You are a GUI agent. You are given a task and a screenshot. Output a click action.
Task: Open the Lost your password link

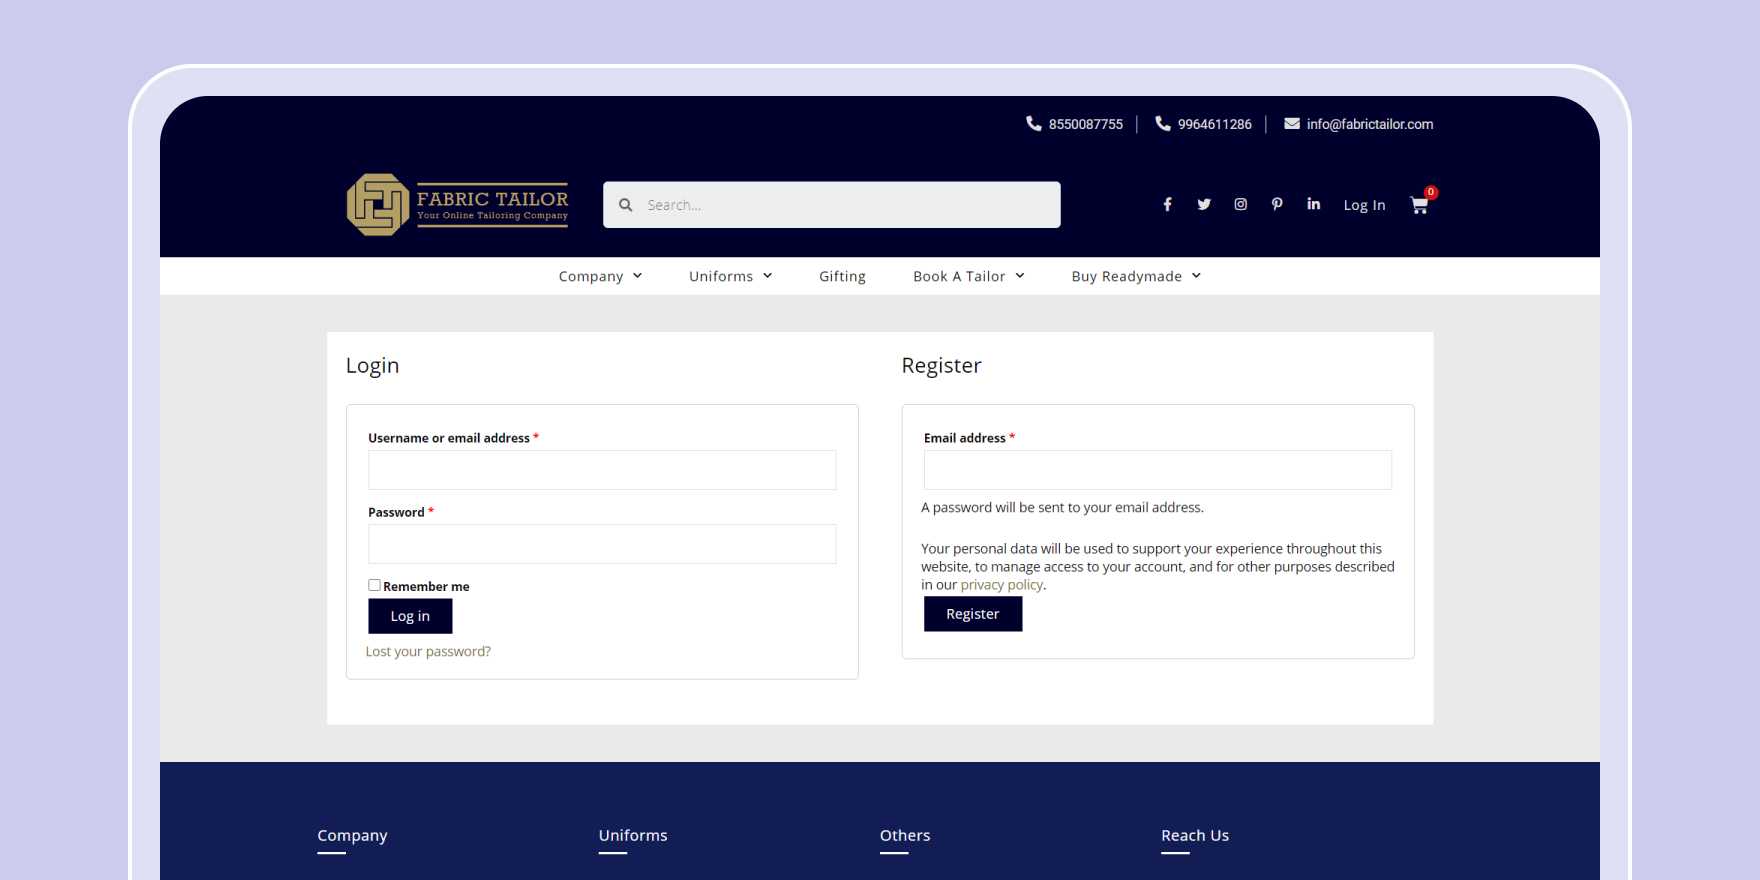point(428,652)
